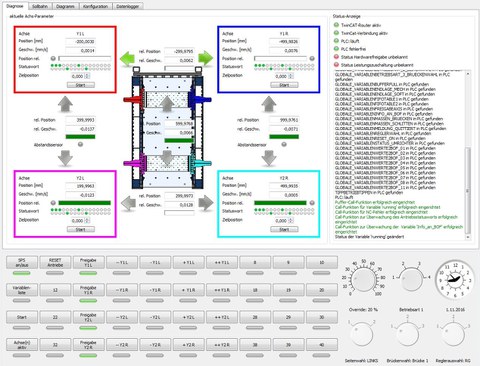The width and height of the screenshot is (480, 366).
Task: Click the PLC läuft green status LED
Action: pos(336,41)
